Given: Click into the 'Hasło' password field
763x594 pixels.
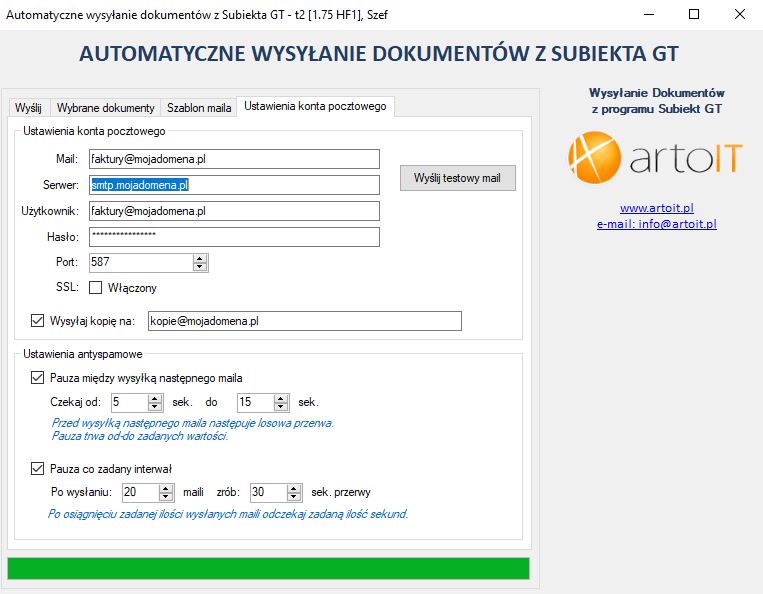Looking at the screenshot, I should [x=232, y=237].
